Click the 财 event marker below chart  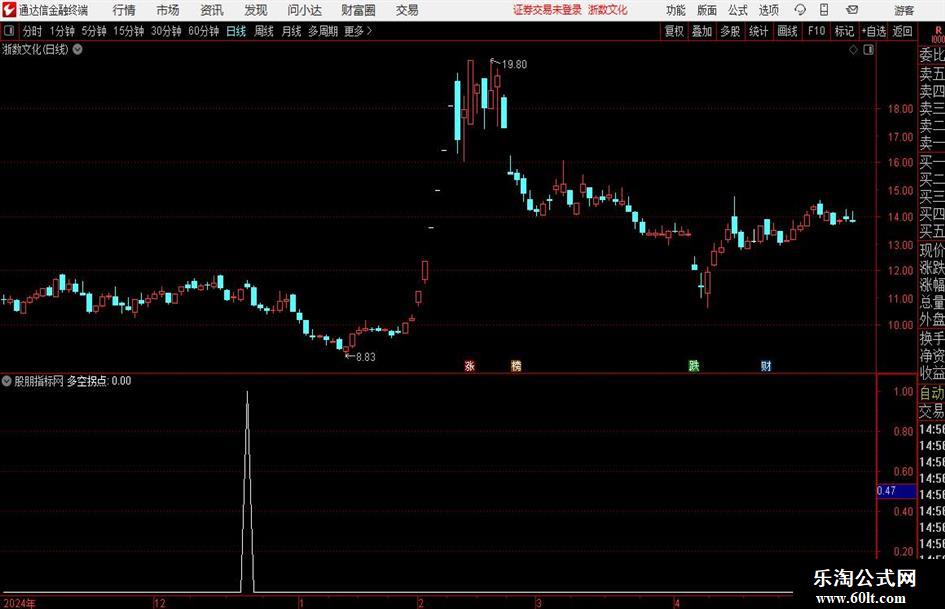pos(765,365)
